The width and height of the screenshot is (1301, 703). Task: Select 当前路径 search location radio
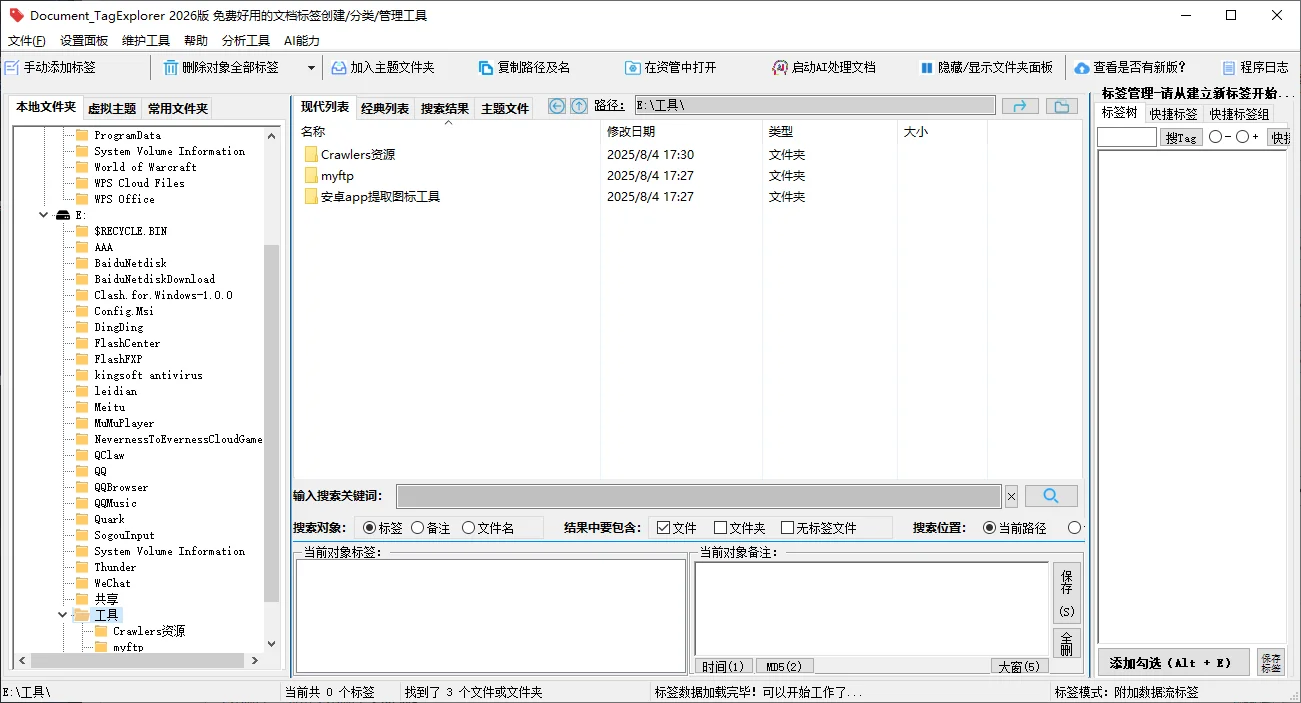tap(990, 528)
